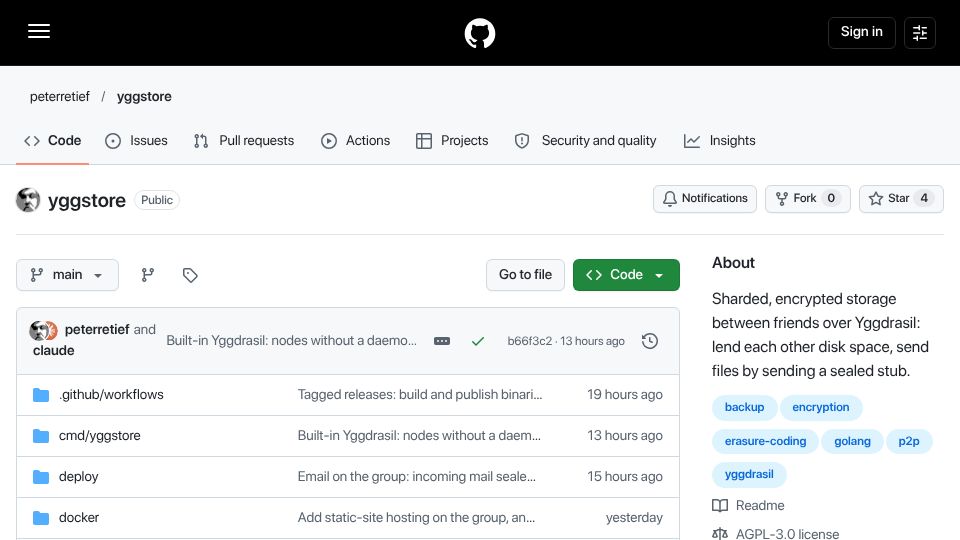This screenshot has height=540, width=960.
Task: Click the star count 4
Action: coord(924,198)
